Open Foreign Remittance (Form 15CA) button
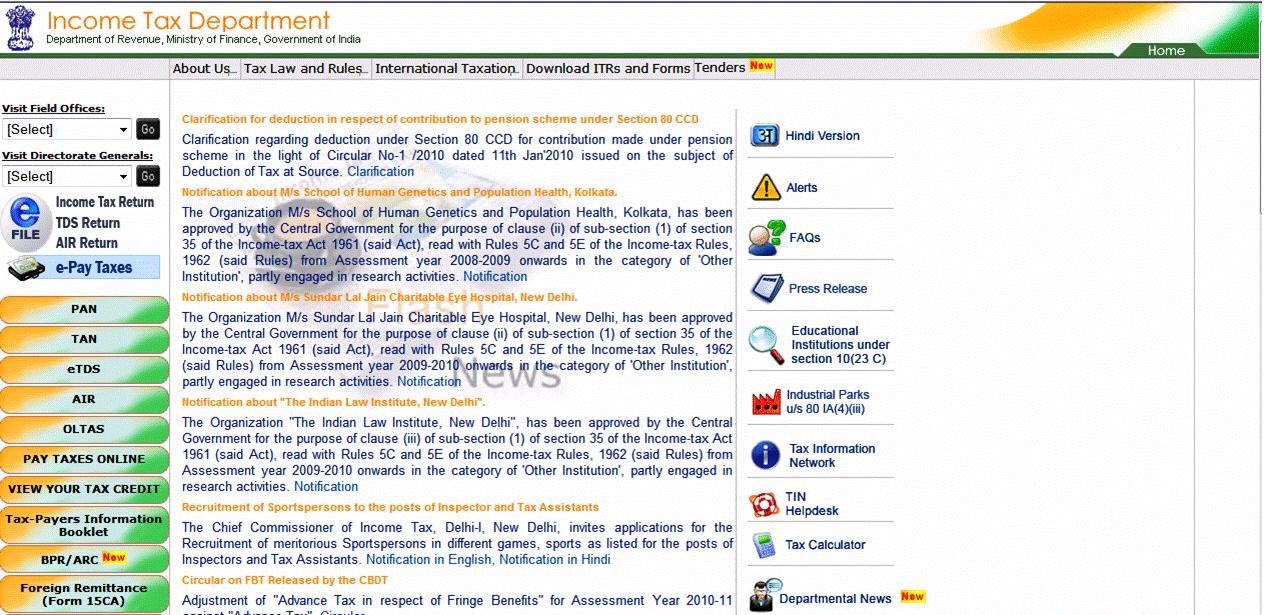This screenshot has width=1279, height=615. pyautogui.click(x=84, y=594)
